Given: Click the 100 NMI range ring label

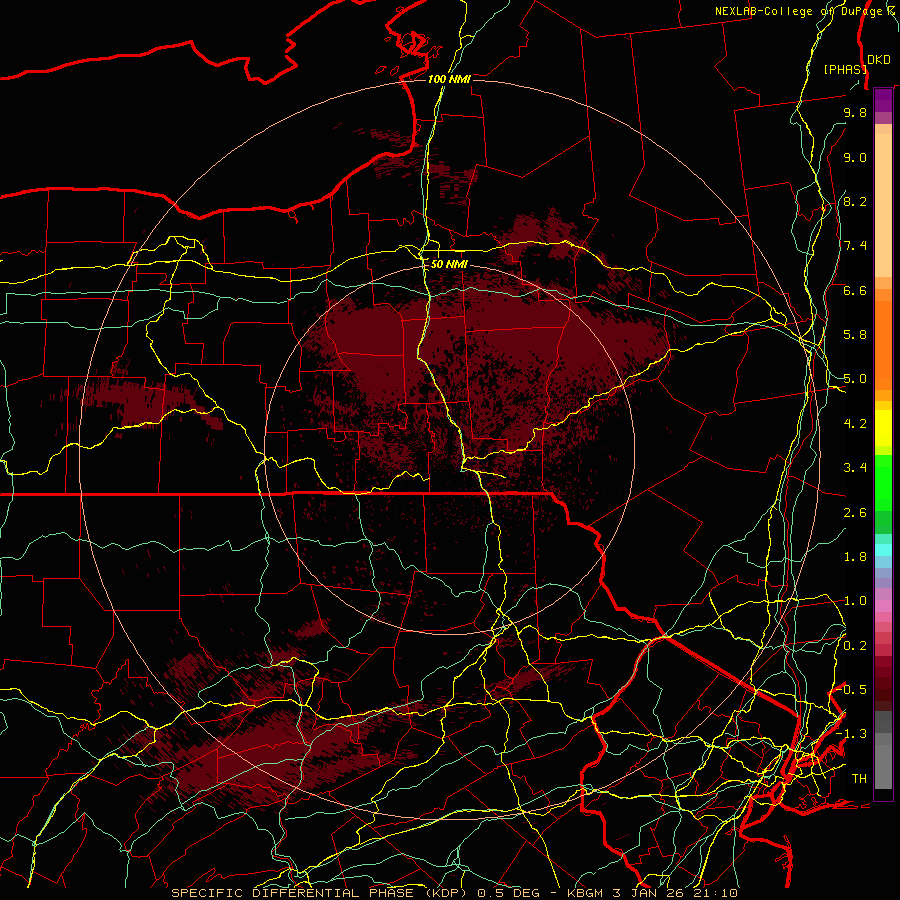Looking at the screenshot, I should tap(449, 79).
